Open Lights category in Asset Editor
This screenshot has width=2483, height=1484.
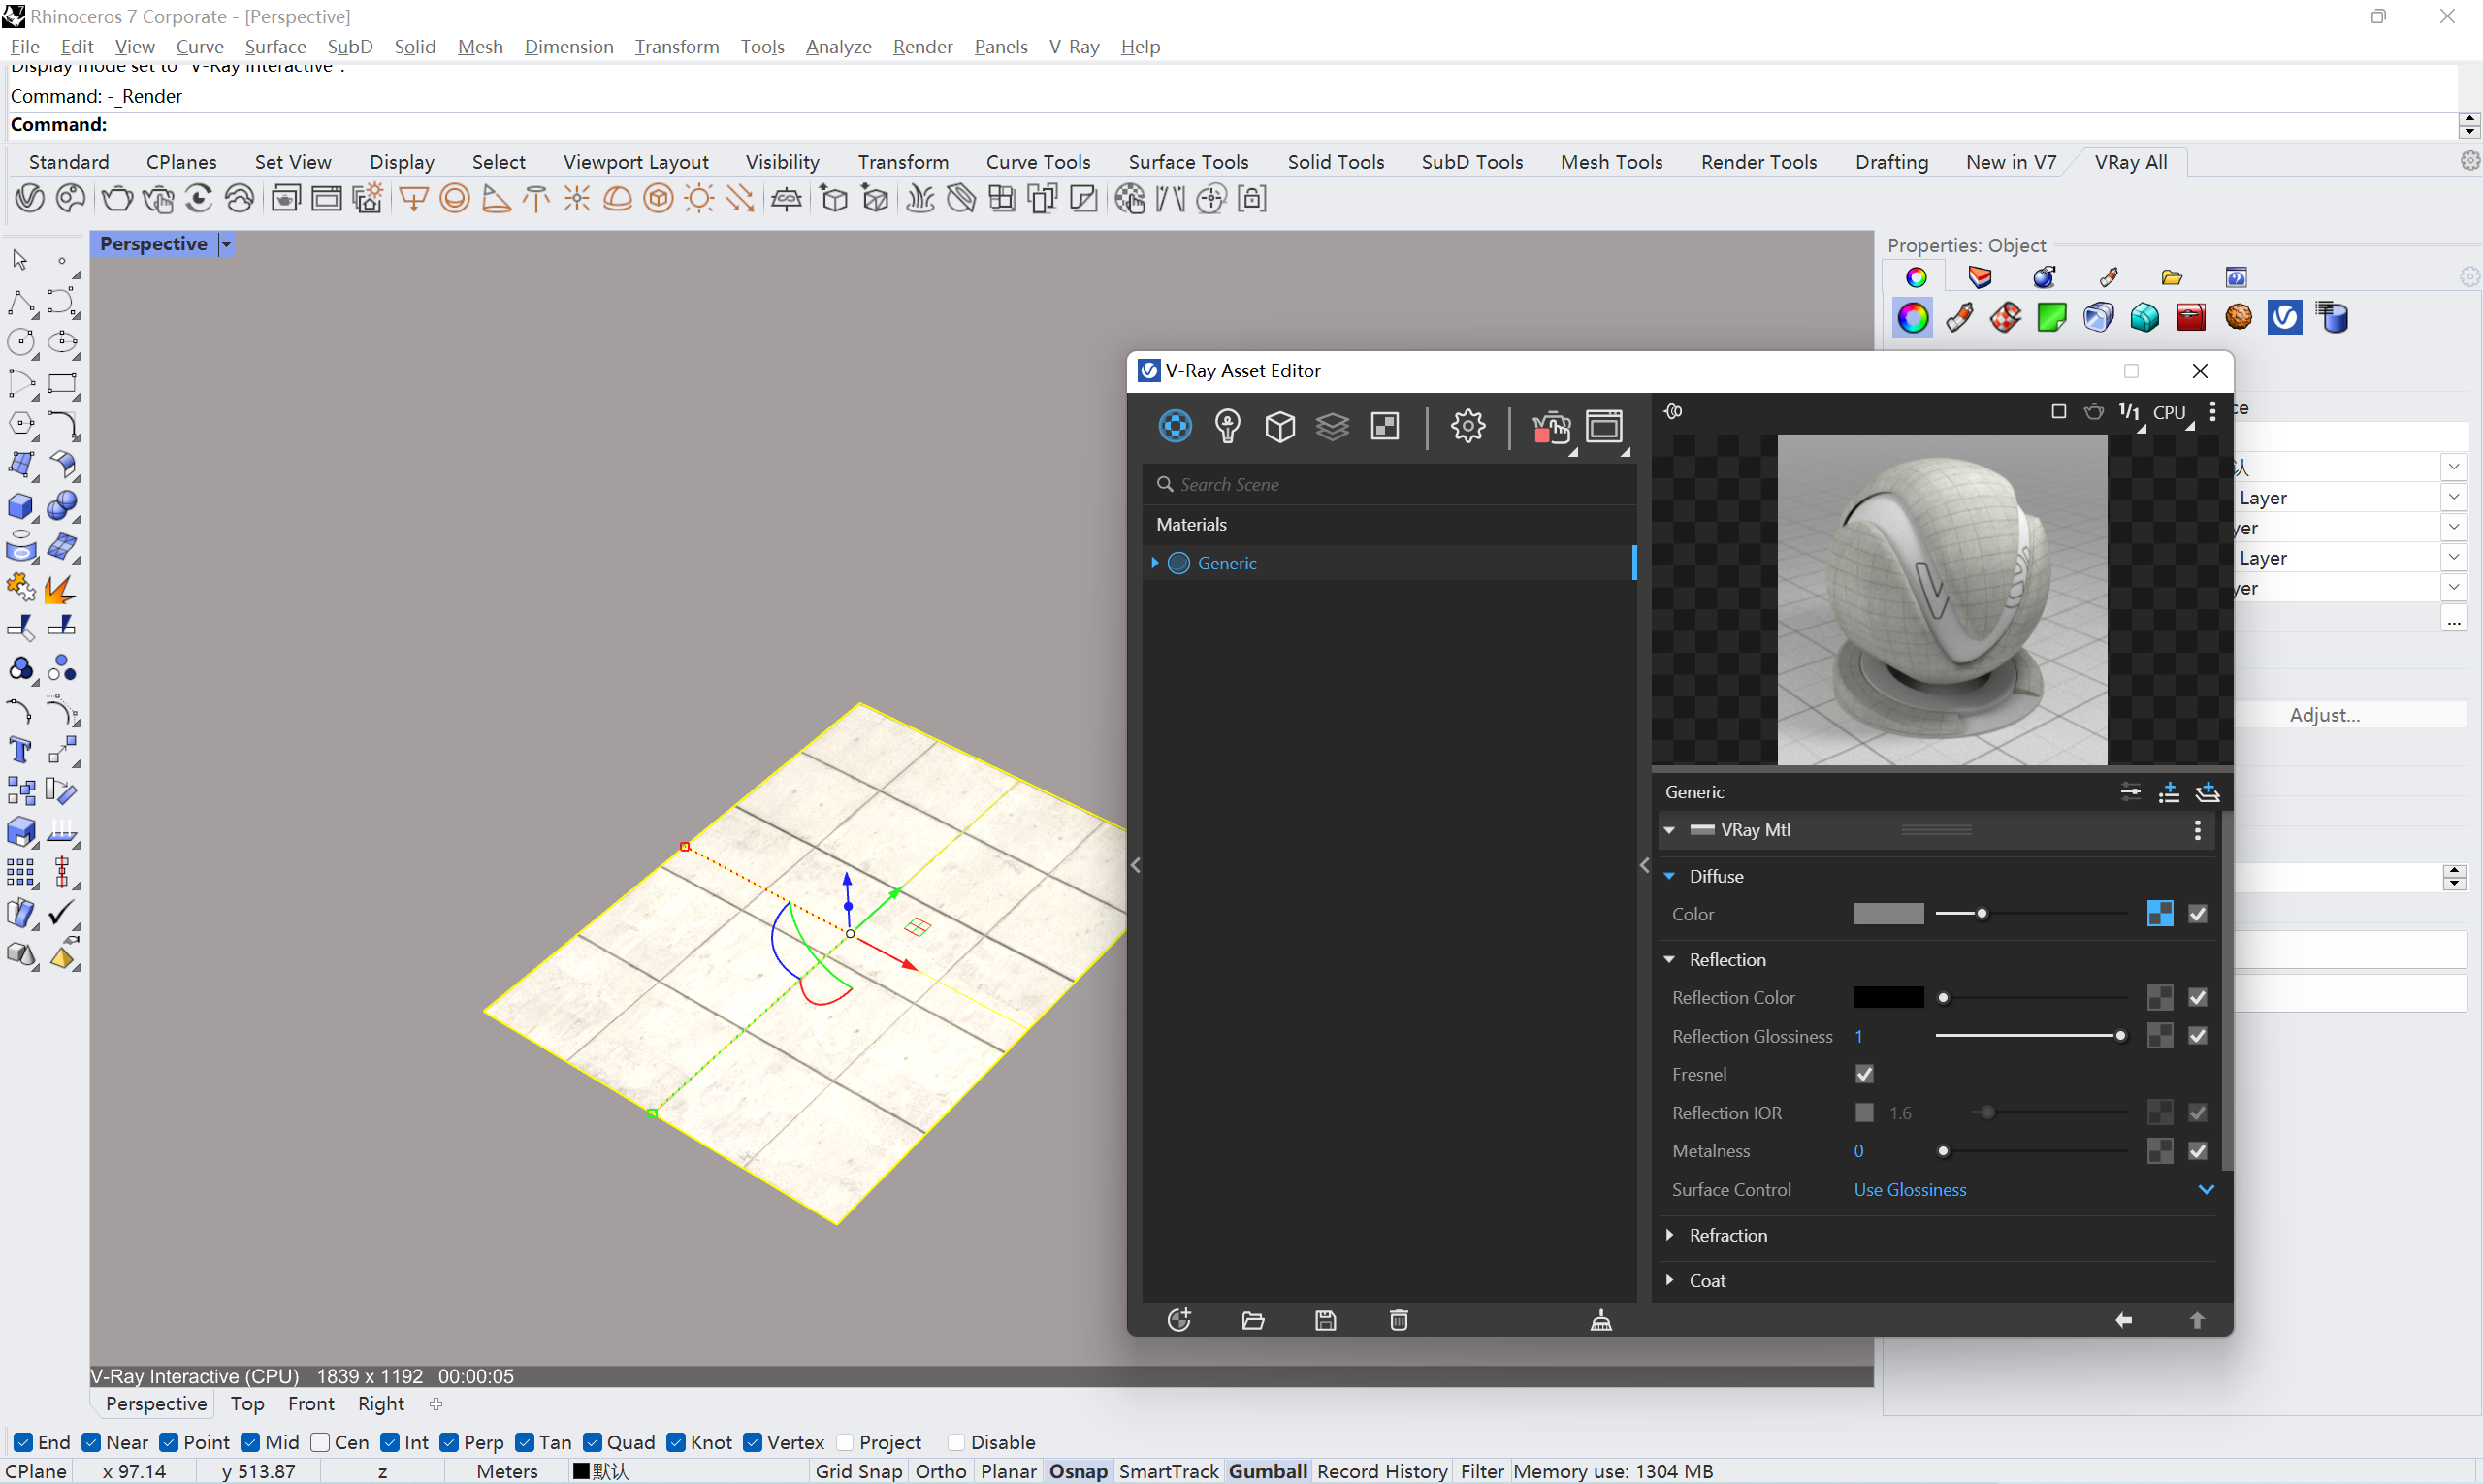(x=1227, y=426)
